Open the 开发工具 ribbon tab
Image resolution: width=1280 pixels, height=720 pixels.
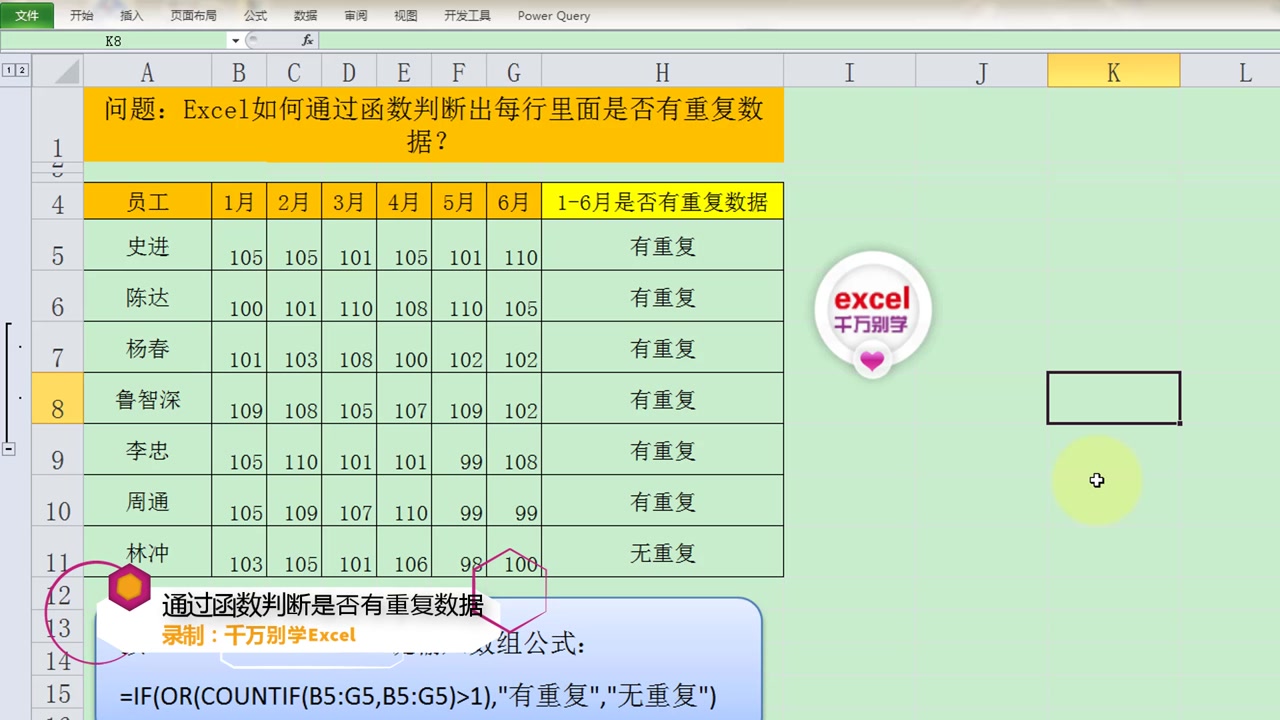(x=467, y=16)
